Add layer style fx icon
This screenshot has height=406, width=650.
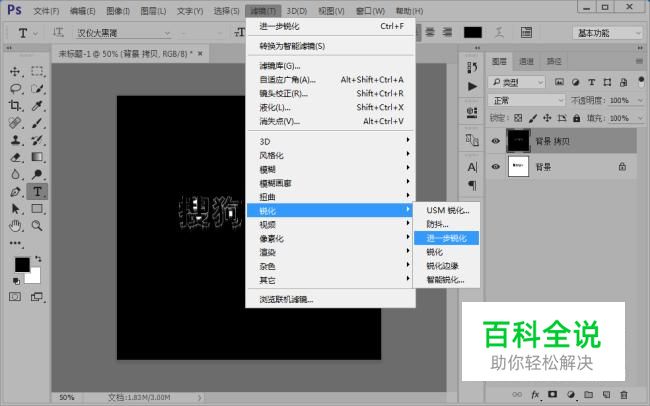535,394
